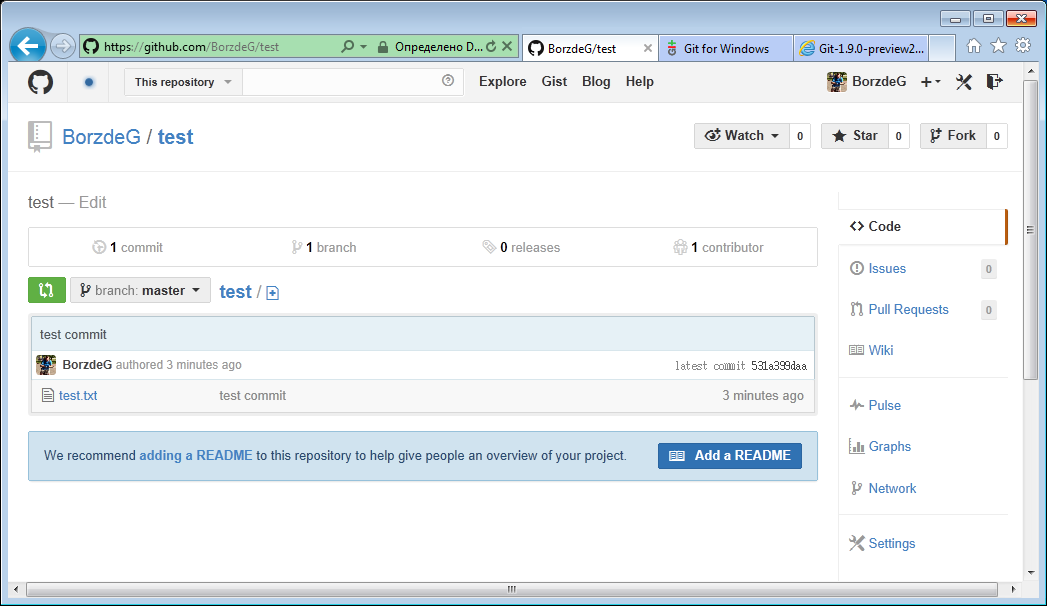This screenshot has width=1047, height=606.
Task: Open the Issues sidebar link
Action: coord(887,268)
